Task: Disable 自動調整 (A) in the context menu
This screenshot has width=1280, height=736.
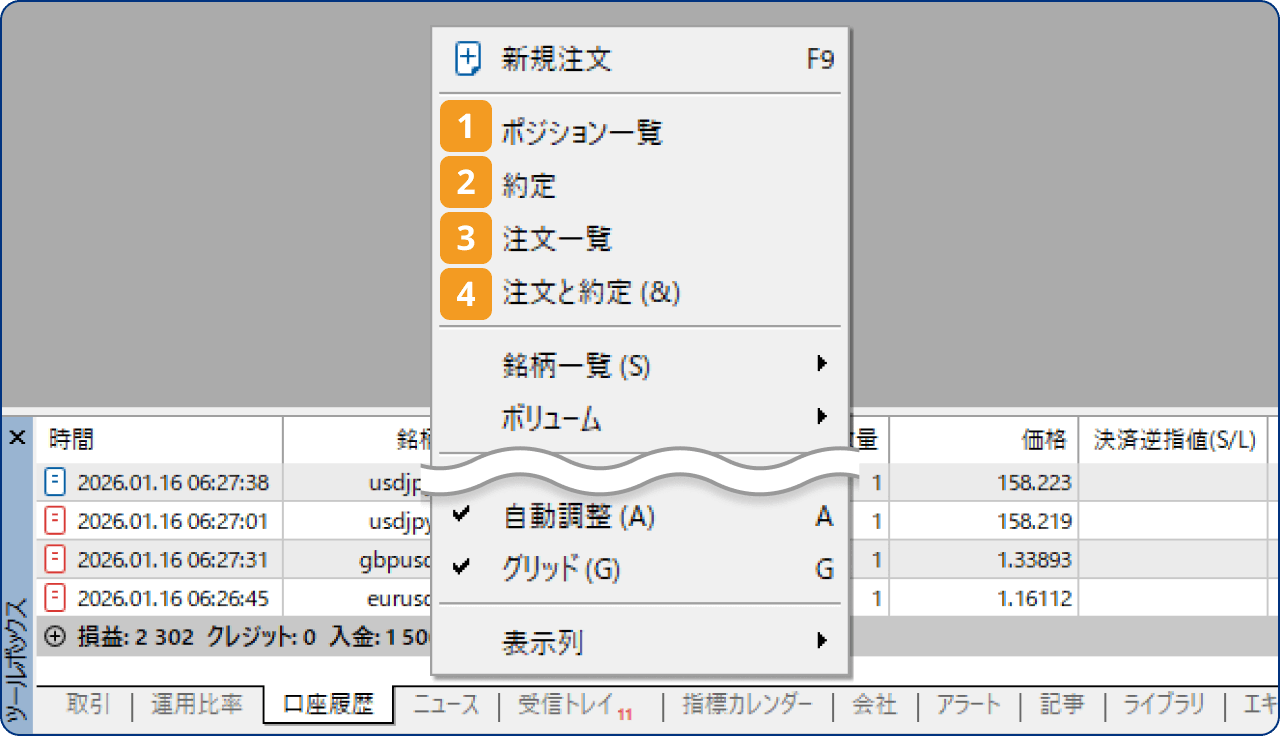Action: coord(580,517)
